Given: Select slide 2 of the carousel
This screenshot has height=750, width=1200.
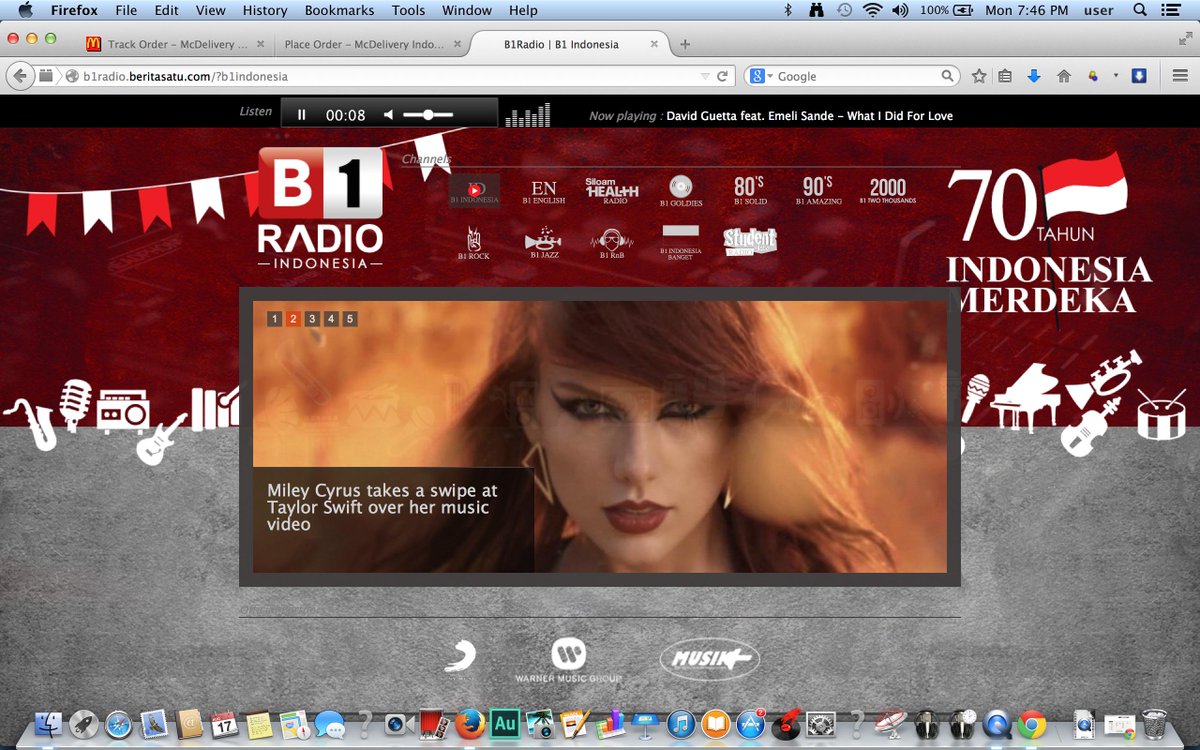Looking at the screenshot, I should pos(293,319).
